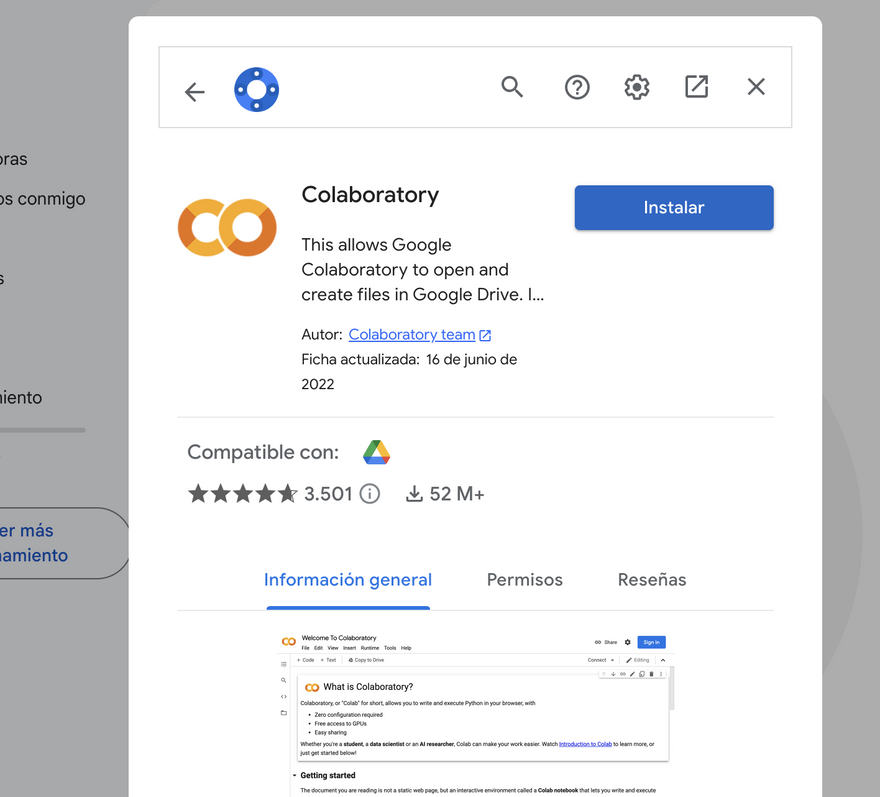Click the 52 M+ downloads count
Viewport: 880px width, 797px height.
coord(457,494)
